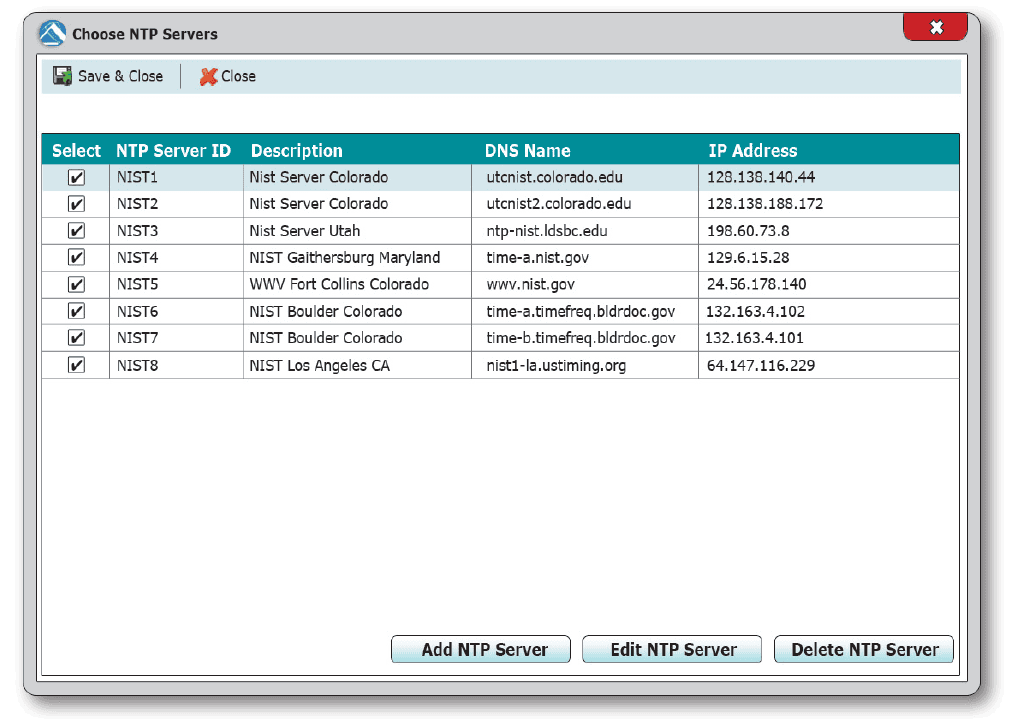Click the NIST Los Angeles CA description
Viewport: 1014px width, 728px height.
319,365
